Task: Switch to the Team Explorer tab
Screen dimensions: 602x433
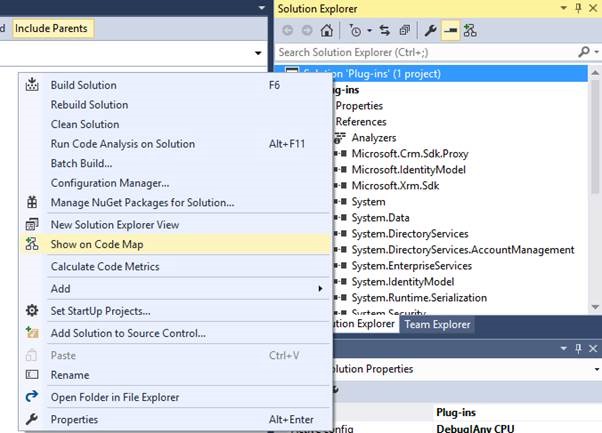Action: tap(436, 324)
